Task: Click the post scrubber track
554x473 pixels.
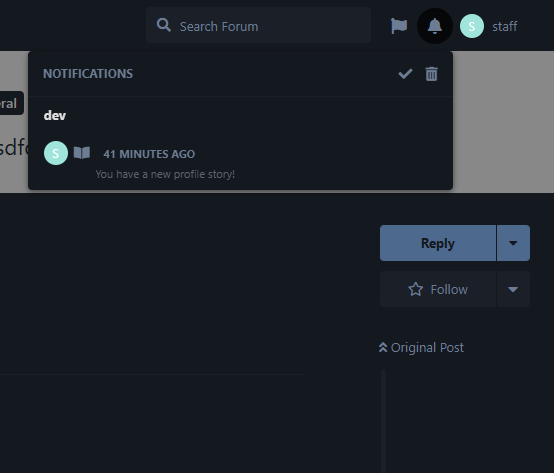Action: 384,420
